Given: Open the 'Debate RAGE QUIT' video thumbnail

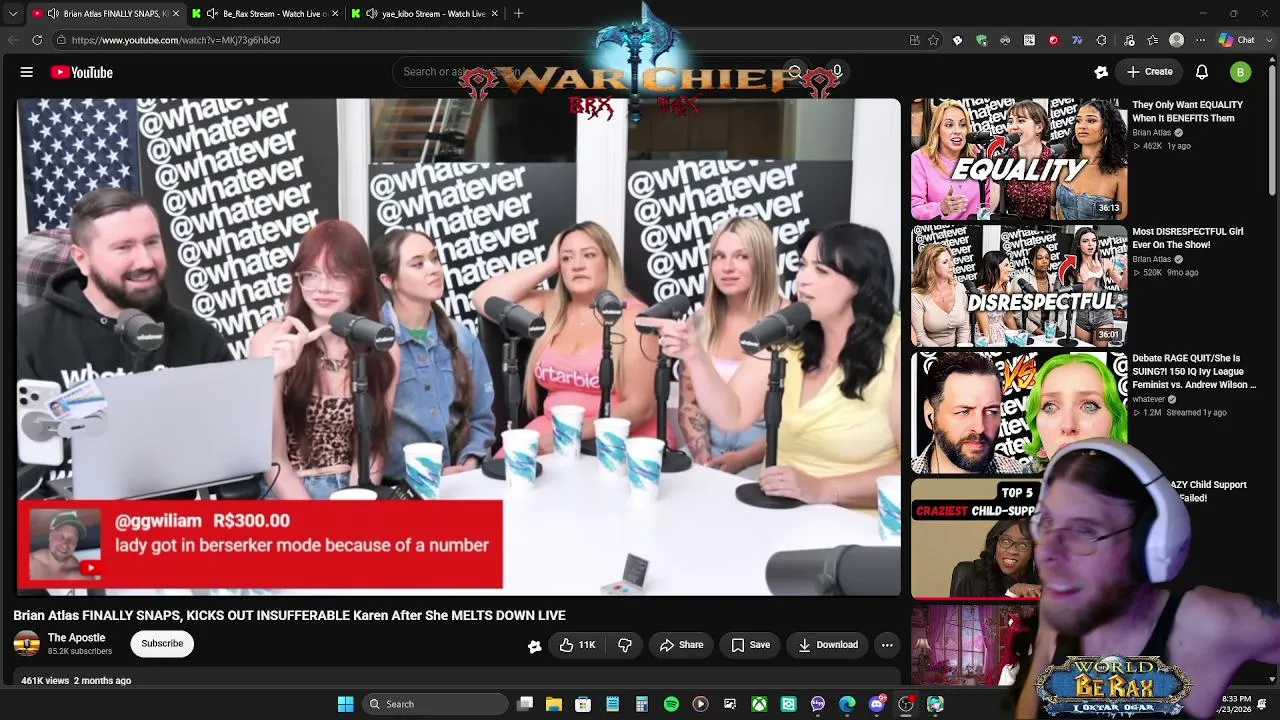Looking at the screenshot, I should pos(1019,412).
